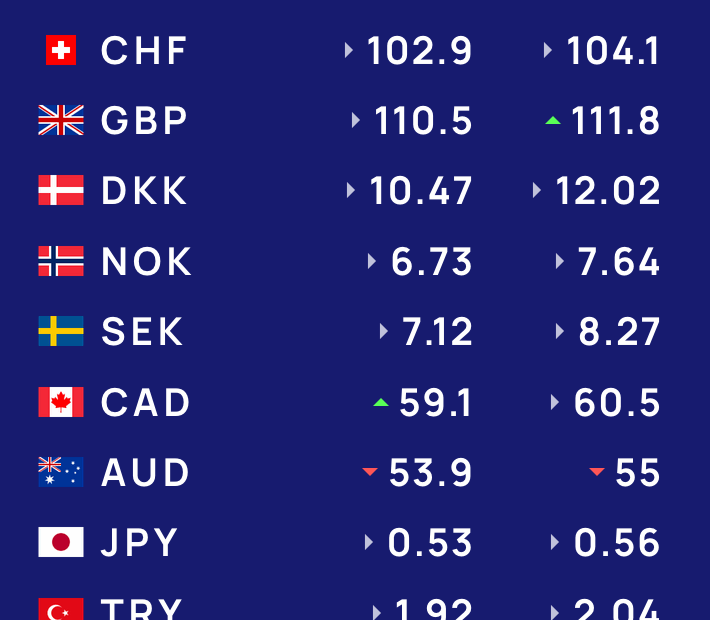
Task: Click the red down arrow beside 55
Action: 597,472
